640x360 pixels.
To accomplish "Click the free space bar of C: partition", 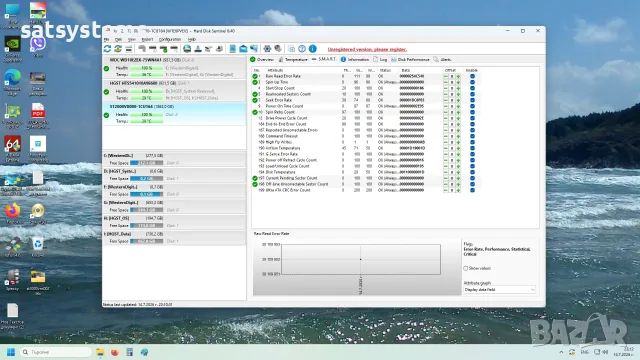I will [x=147, y=163].
